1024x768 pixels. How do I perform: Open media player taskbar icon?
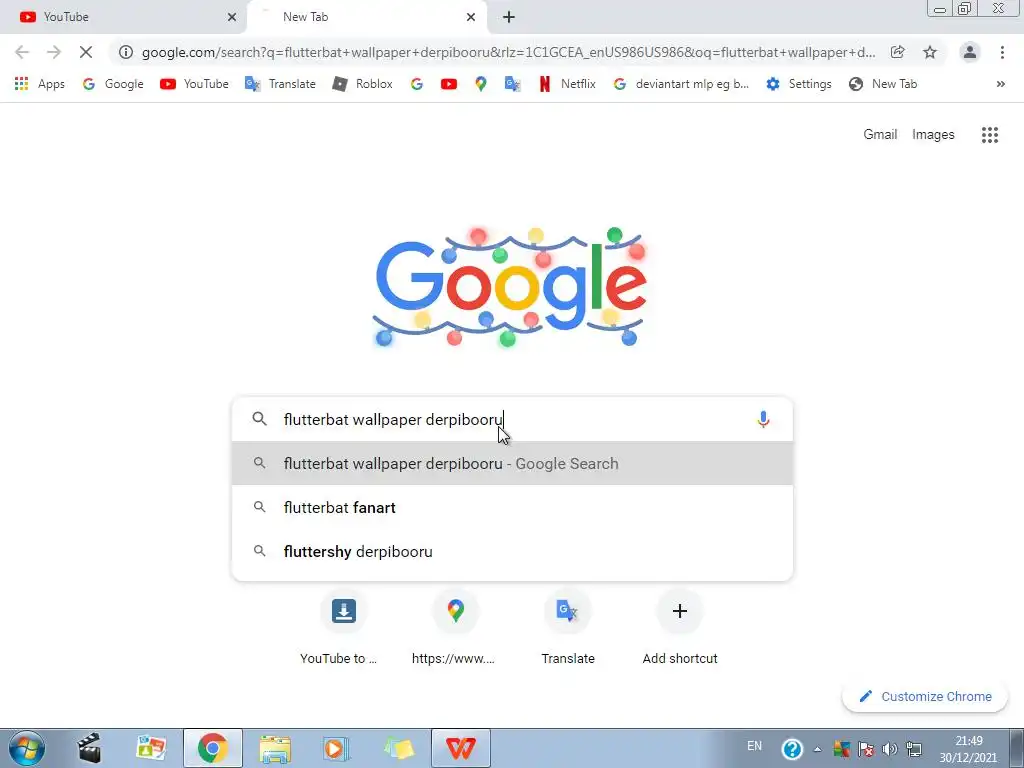coord(336,748)
